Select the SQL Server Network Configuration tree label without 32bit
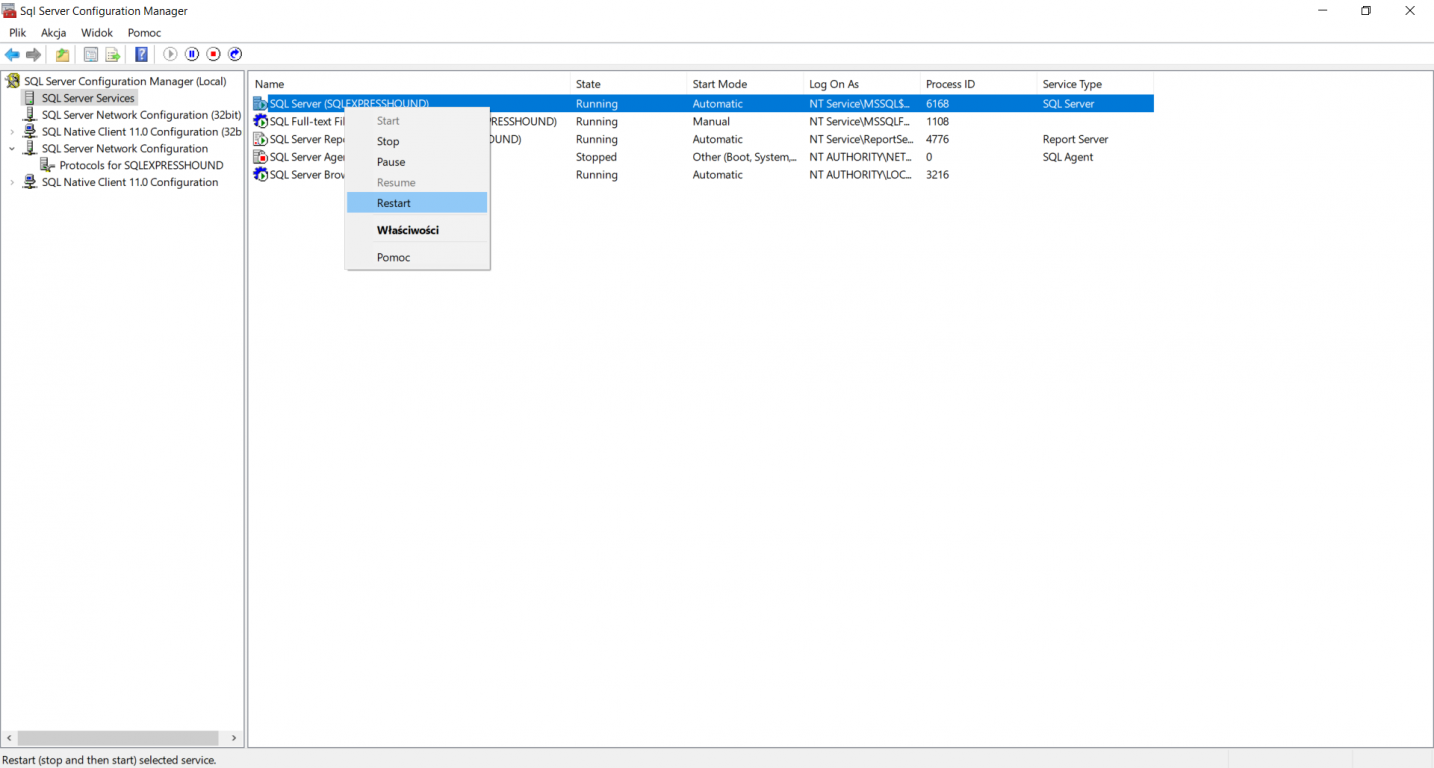Image resolution: width=1434 pixels, height=768 pixels. click(x=125, y=149)
